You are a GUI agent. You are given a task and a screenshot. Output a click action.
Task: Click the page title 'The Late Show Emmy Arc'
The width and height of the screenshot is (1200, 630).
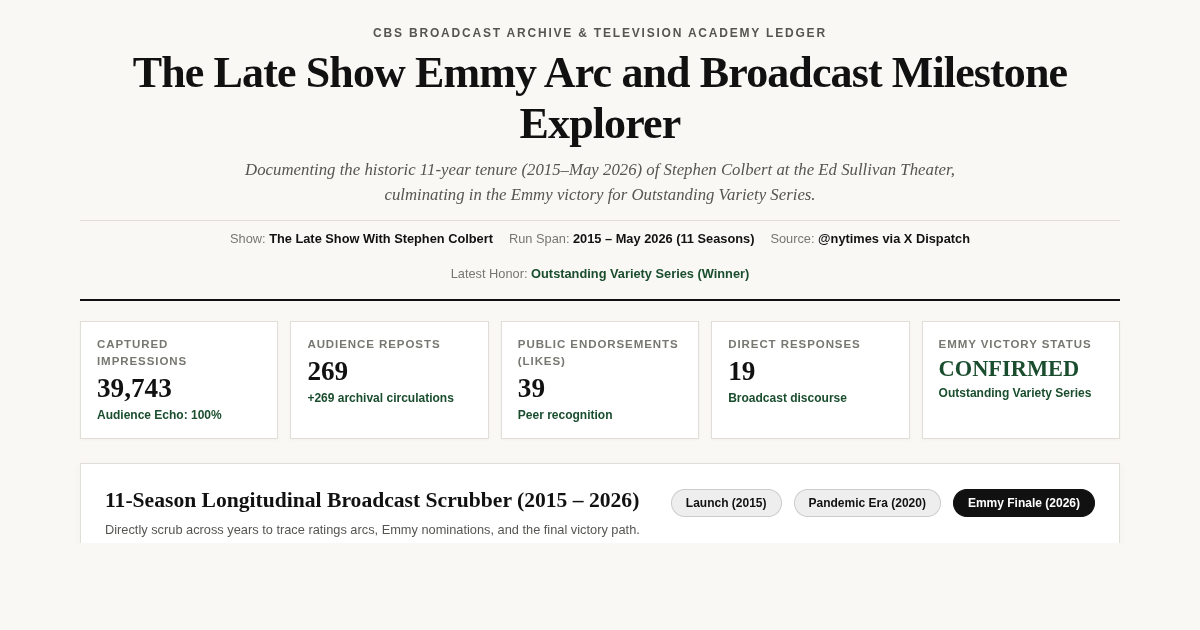[x=600, y=97]
